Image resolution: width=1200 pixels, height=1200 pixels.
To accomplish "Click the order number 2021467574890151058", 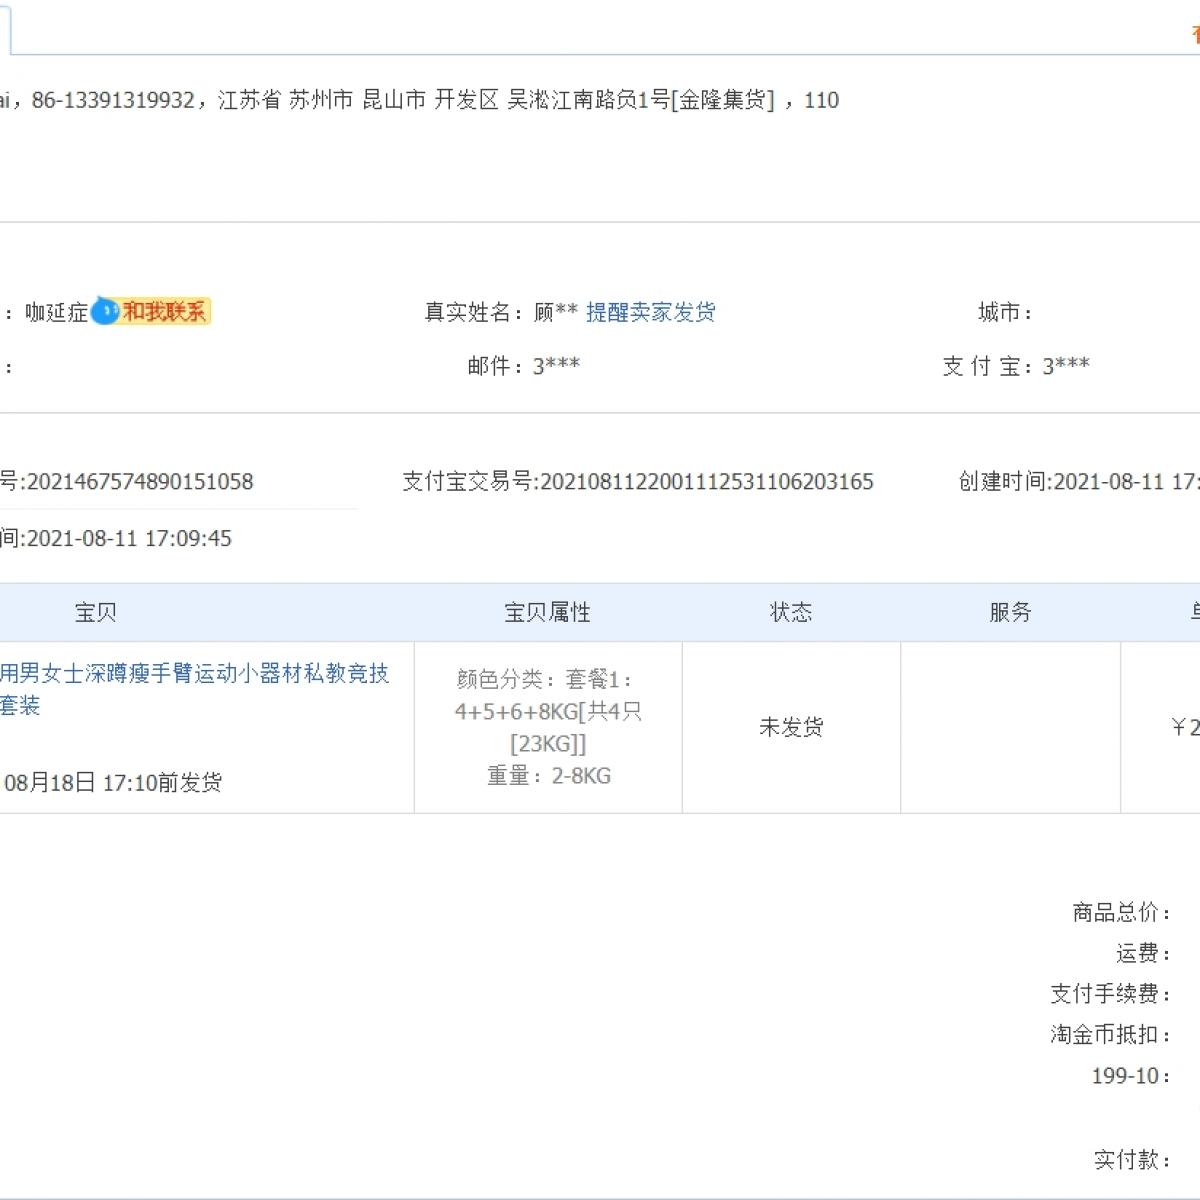I will tap(139, 482).
